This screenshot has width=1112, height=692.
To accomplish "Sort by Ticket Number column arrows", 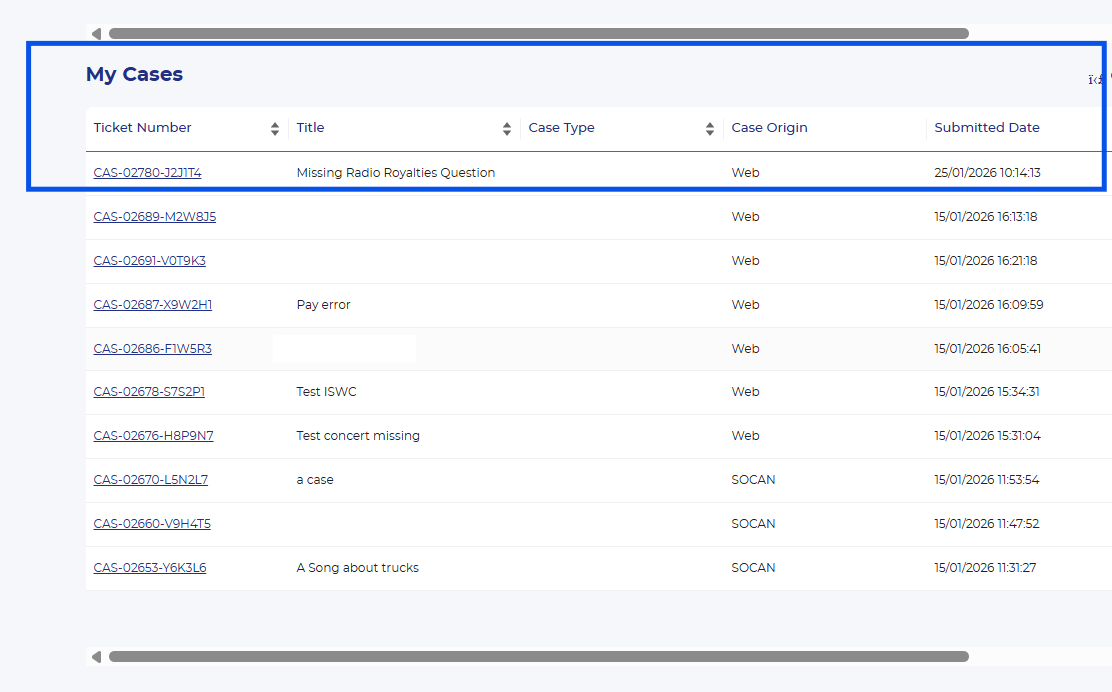I will tap(275, 129).
